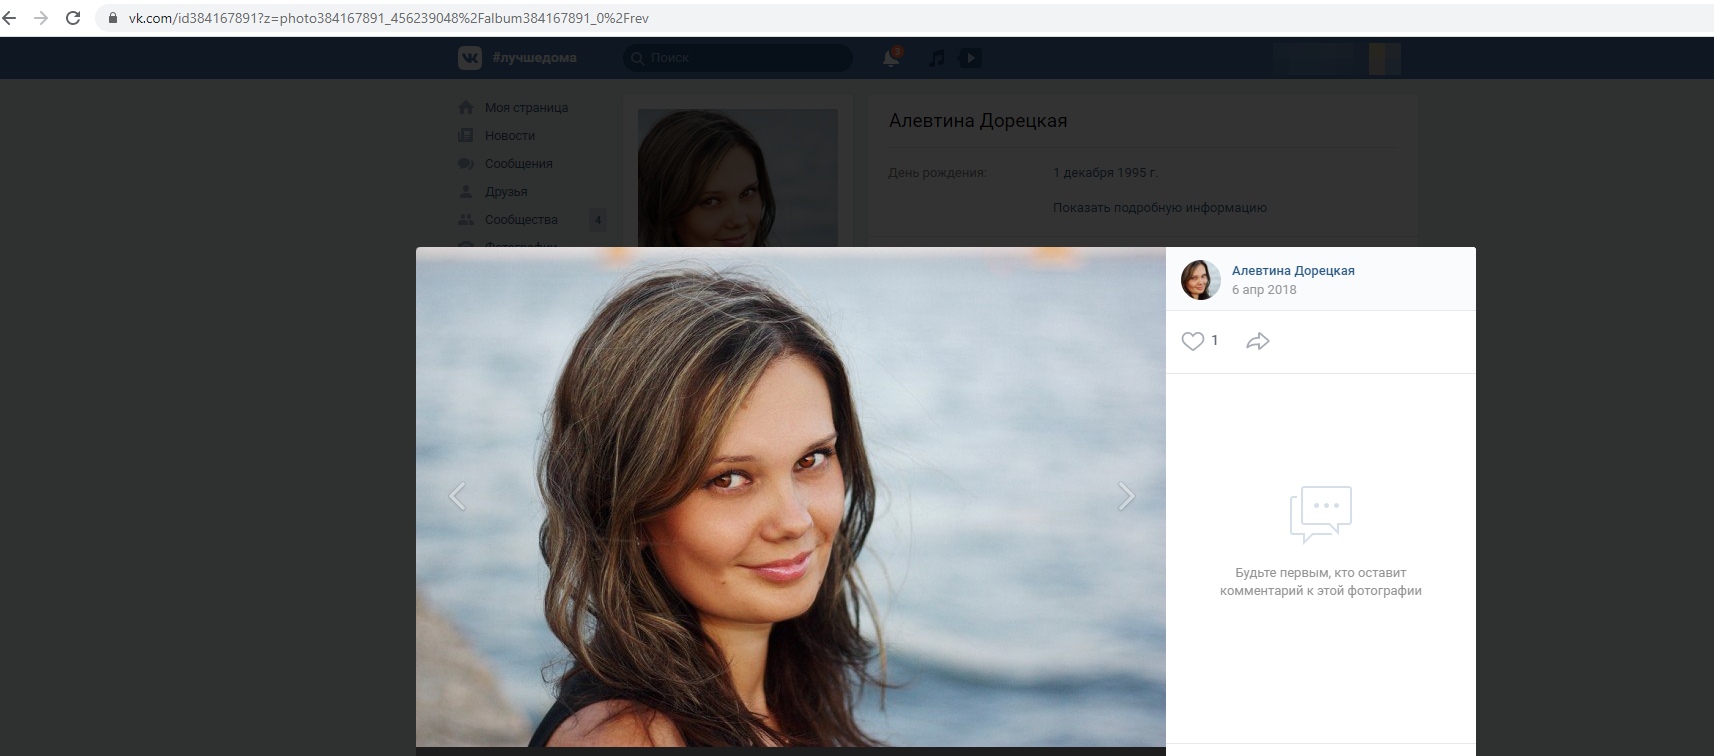This screenshot has height=756, width=1714.
Task: Share the photo using the arrow icon
Action: point(1258,341)
